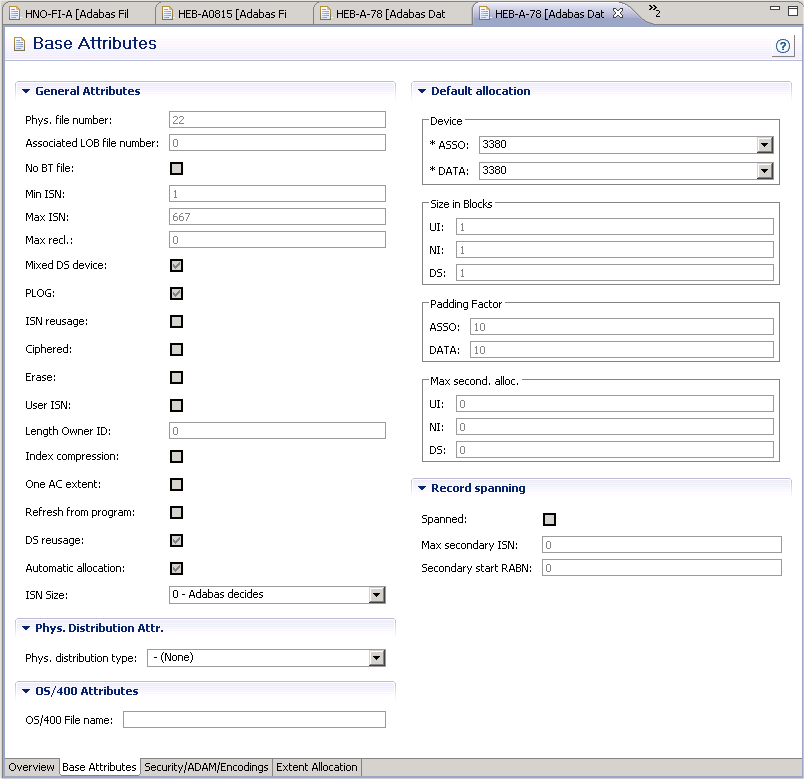Click the Help icon
This screenshot has width=804, height=779.
click(x=783, y=46)
